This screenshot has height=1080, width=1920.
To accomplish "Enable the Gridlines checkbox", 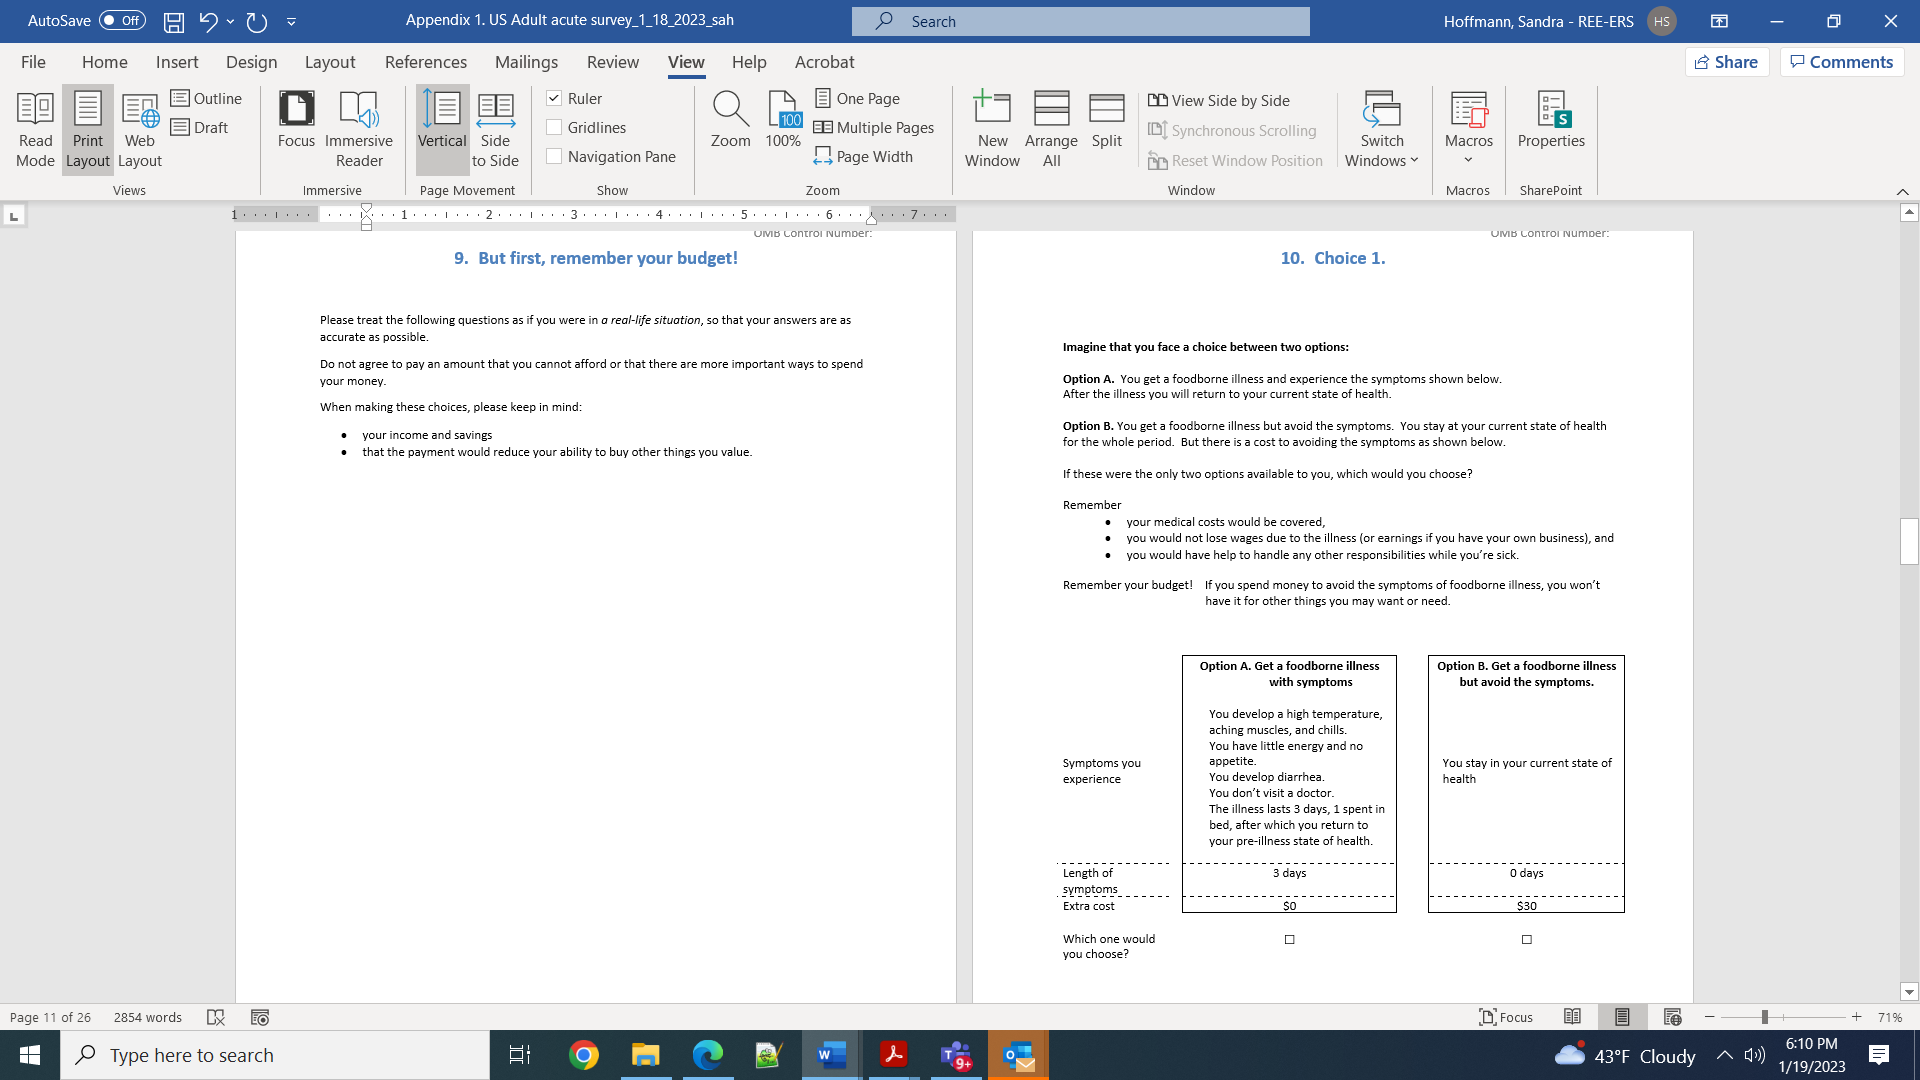I will pos(554,127).
